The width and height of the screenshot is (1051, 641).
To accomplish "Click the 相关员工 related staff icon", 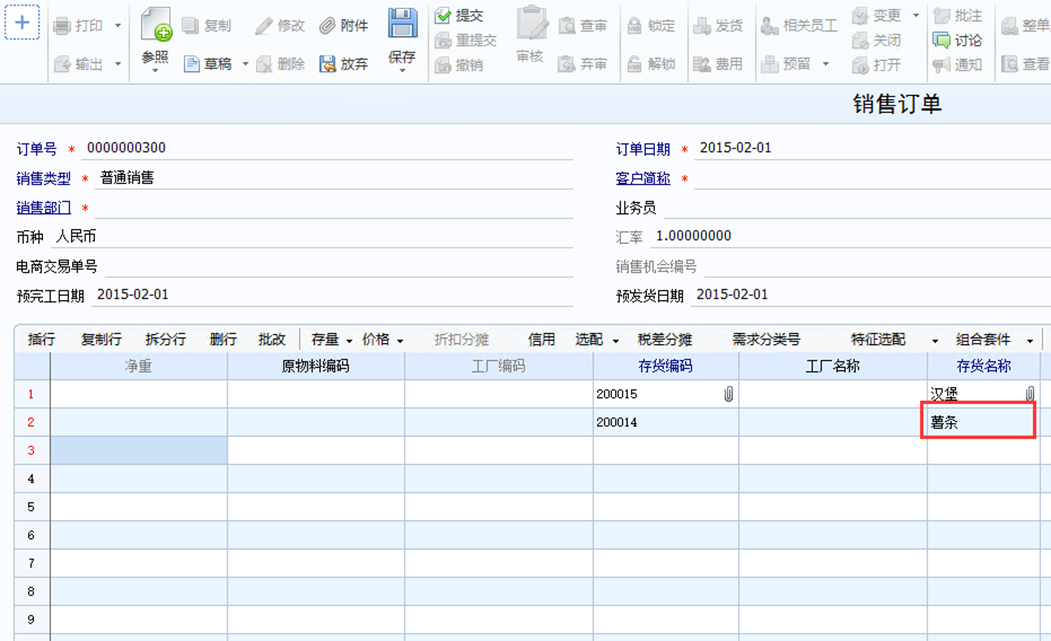I will click(x=769, y=26).
